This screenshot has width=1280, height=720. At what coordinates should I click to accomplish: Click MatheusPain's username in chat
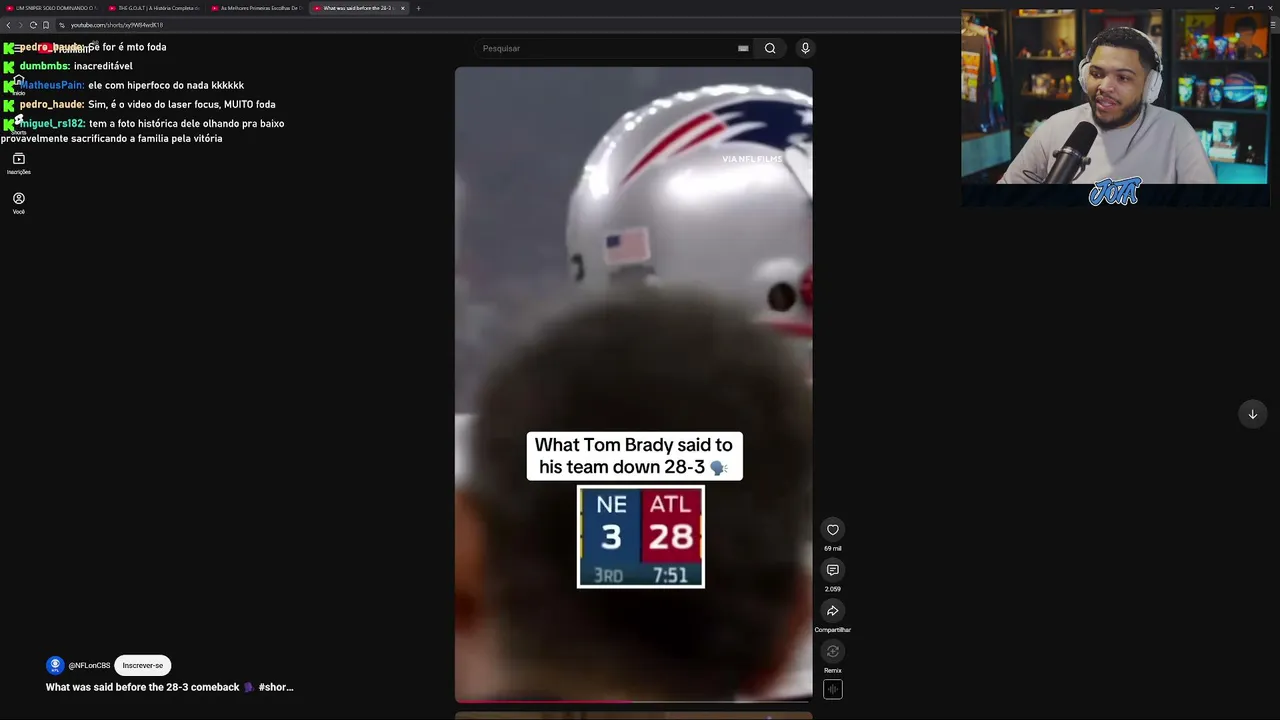pyautogui.click(x=52, y=85)
